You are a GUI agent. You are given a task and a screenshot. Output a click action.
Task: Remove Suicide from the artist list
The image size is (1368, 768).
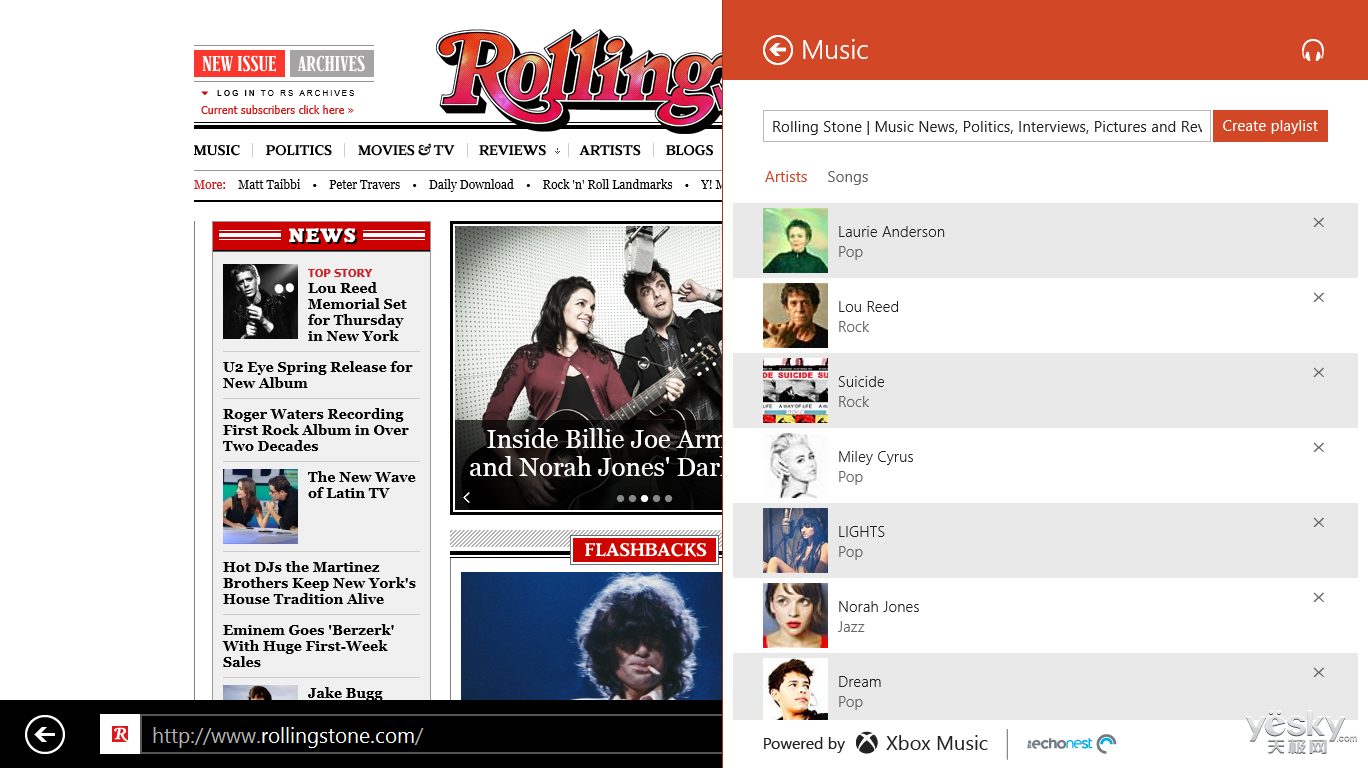pyautogui.click(x=1318, y=373)
